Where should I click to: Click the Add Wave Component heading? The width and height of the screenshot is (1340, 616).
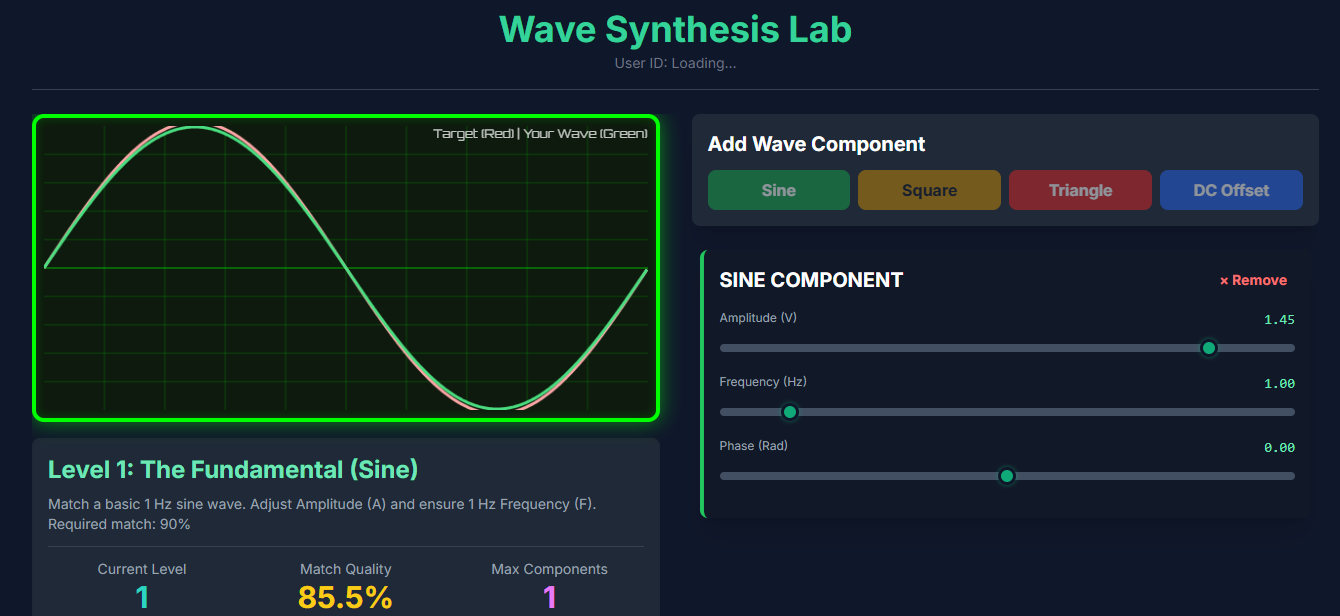817,144
